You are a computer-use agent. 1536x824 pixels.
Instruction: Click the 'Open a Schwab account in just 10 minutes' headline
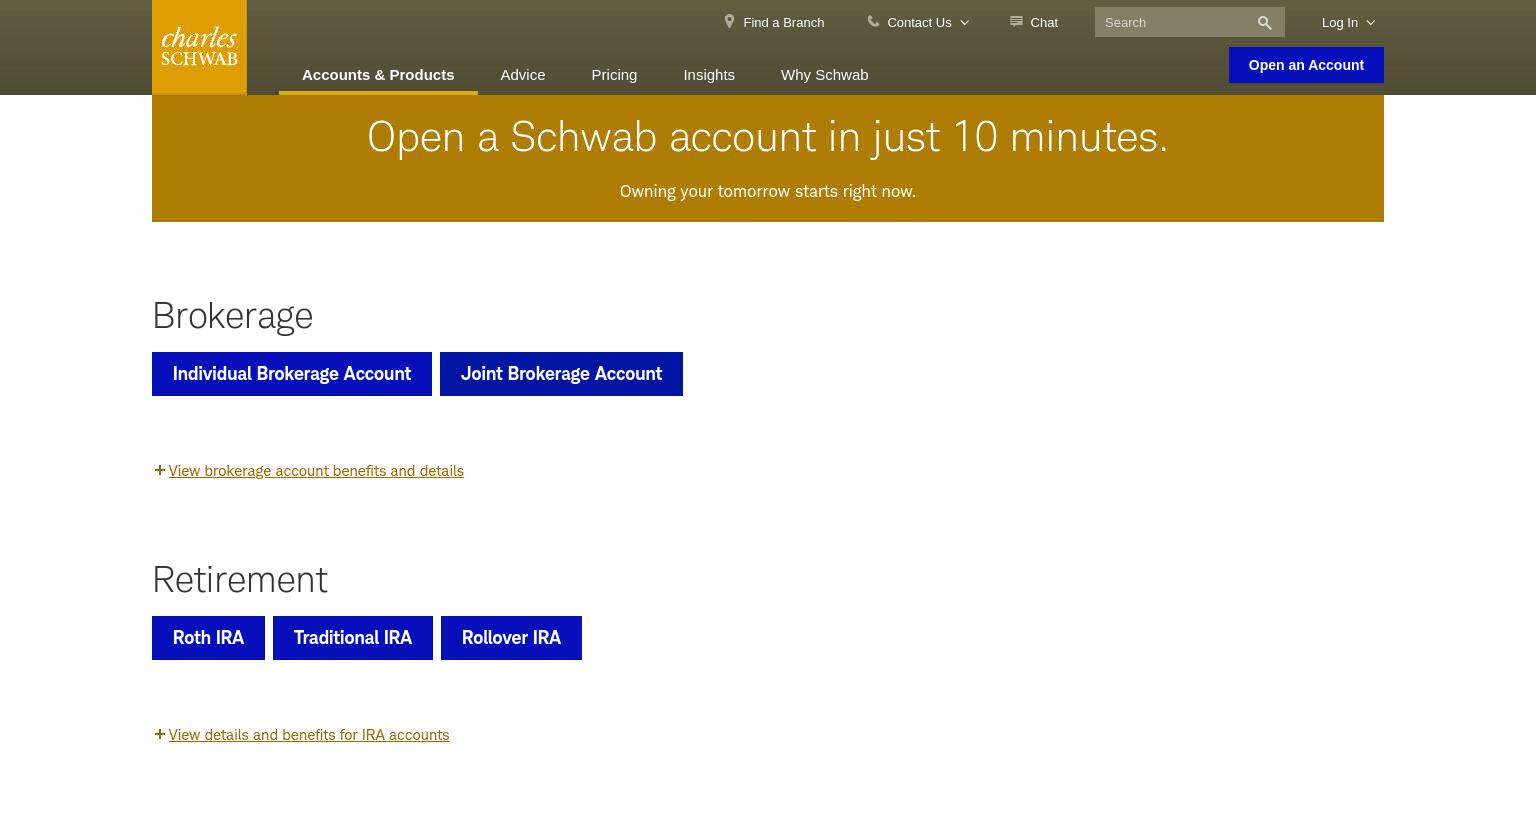768,137
